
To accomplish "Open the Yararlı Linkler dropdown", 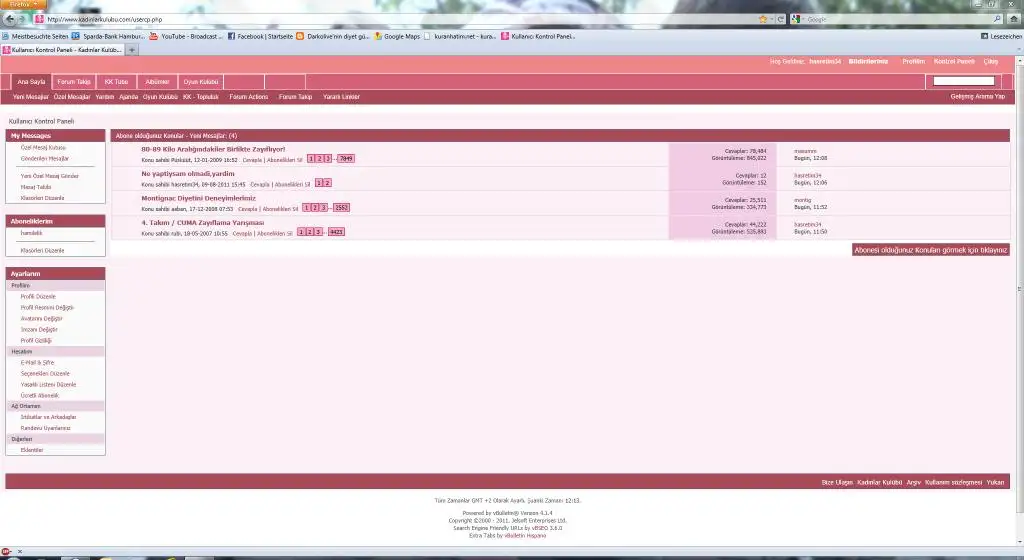I will (341, 97).
